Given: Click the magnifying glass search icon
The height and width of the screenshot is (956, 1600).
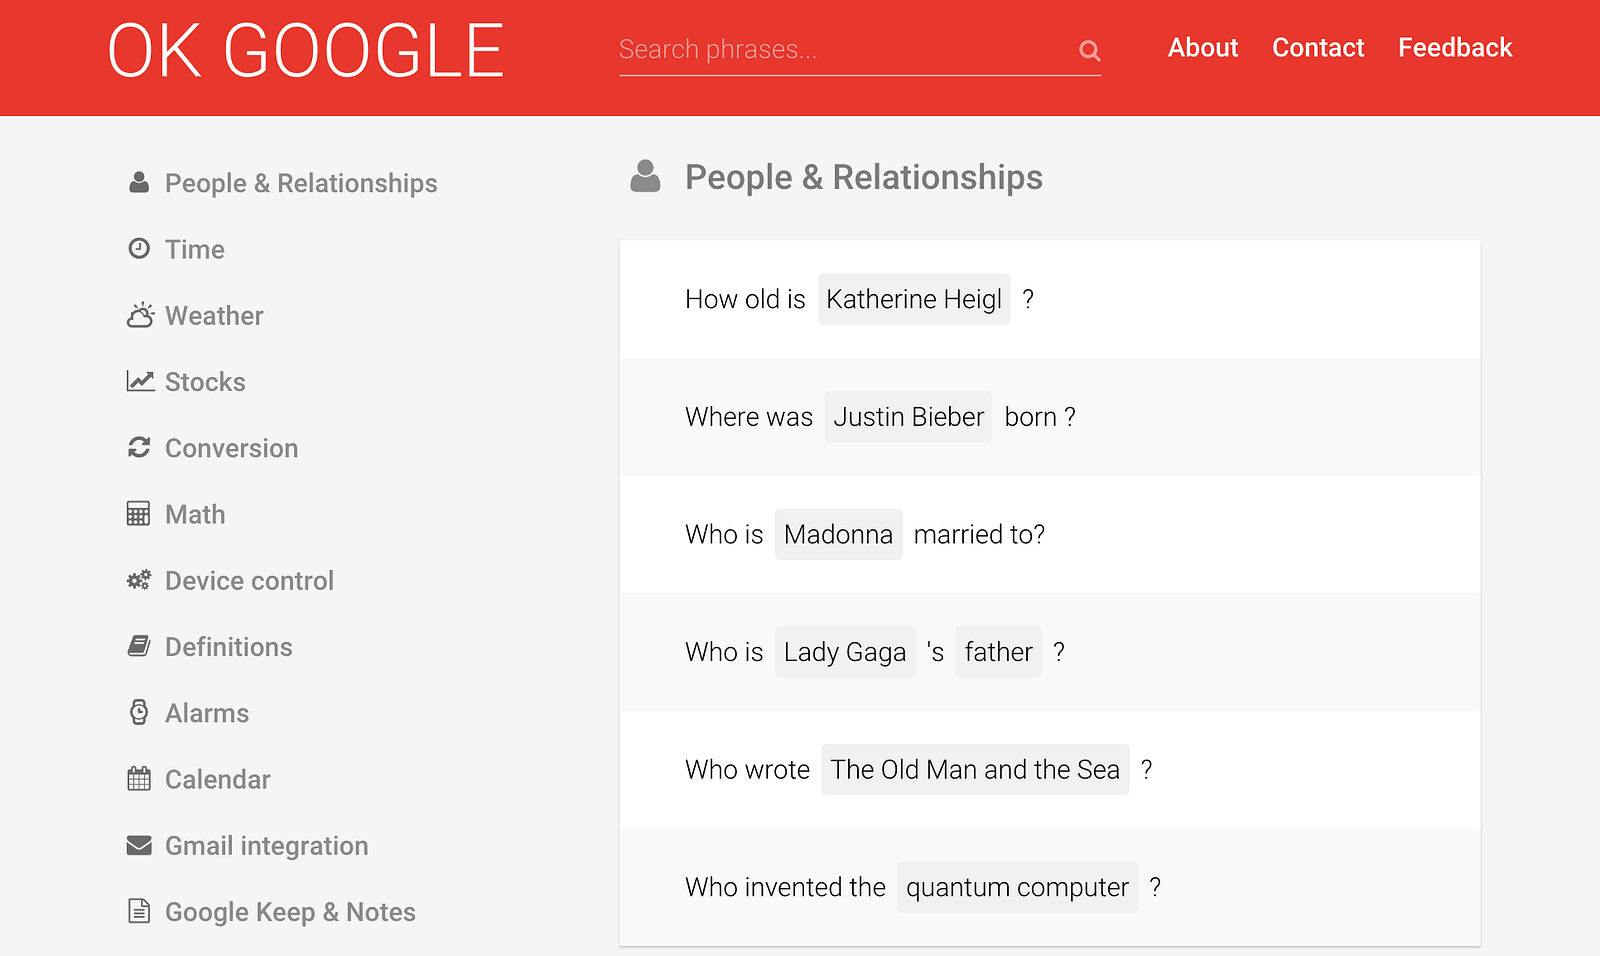Looking at the screenshot, I should [x=1090, y=51].
